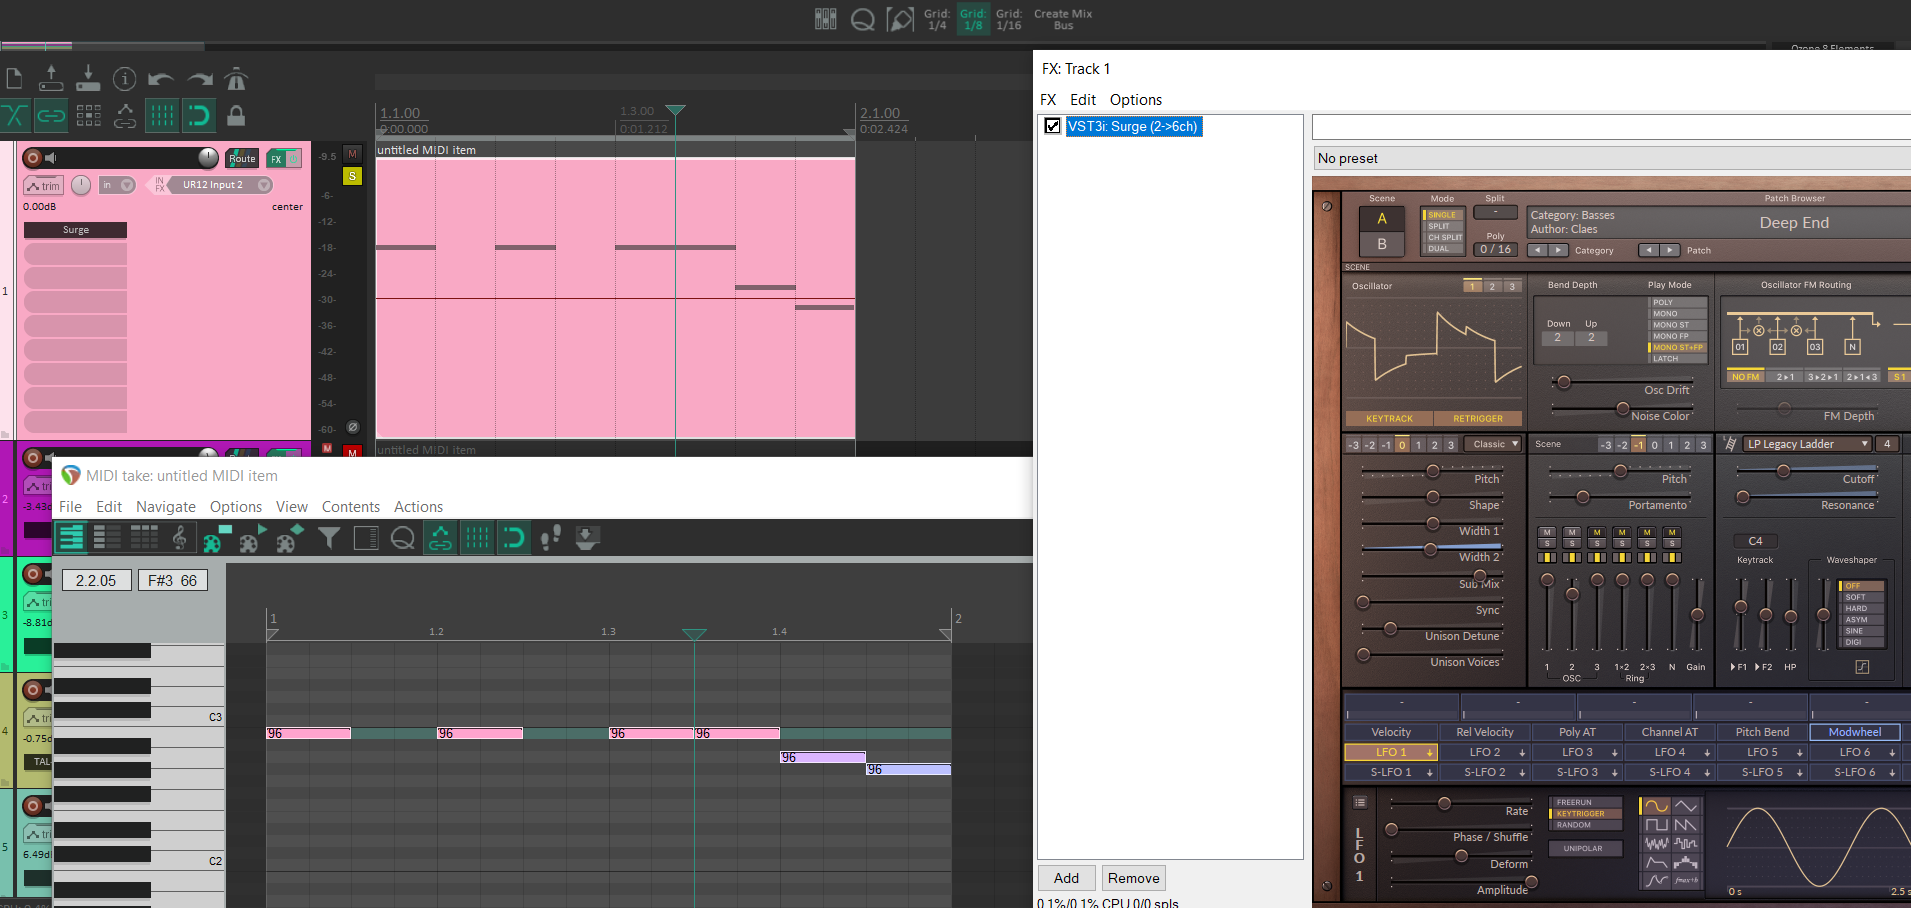Uncheck the VST3i Surge enable checkbox
1911x908 pixels.
[x=1052, y=126]
